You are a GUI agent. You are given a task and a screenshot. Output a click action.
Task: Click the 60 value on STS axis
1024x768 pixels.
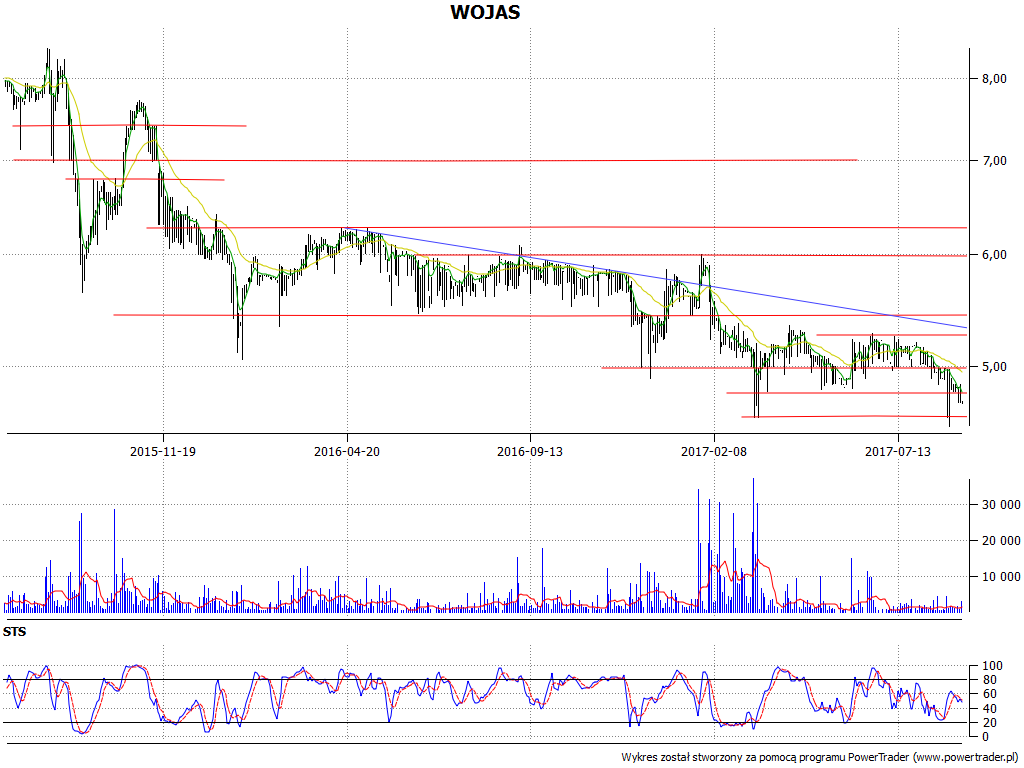click(989, 694)
